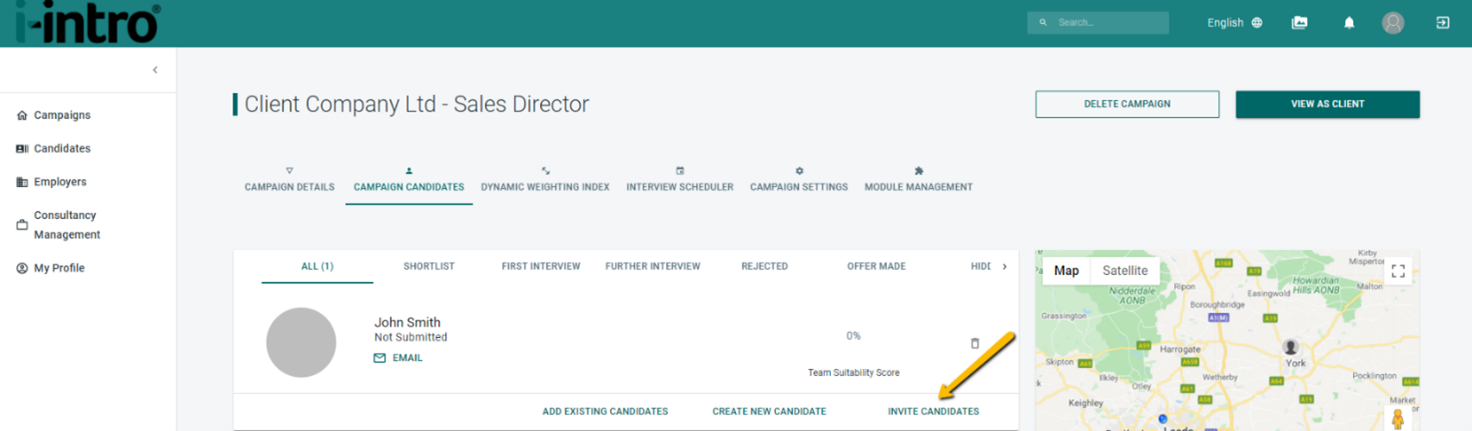Select the FURTHER INTERVIEW filter tab
This screenshot has width=1472, height=431.
click(653, 266)
